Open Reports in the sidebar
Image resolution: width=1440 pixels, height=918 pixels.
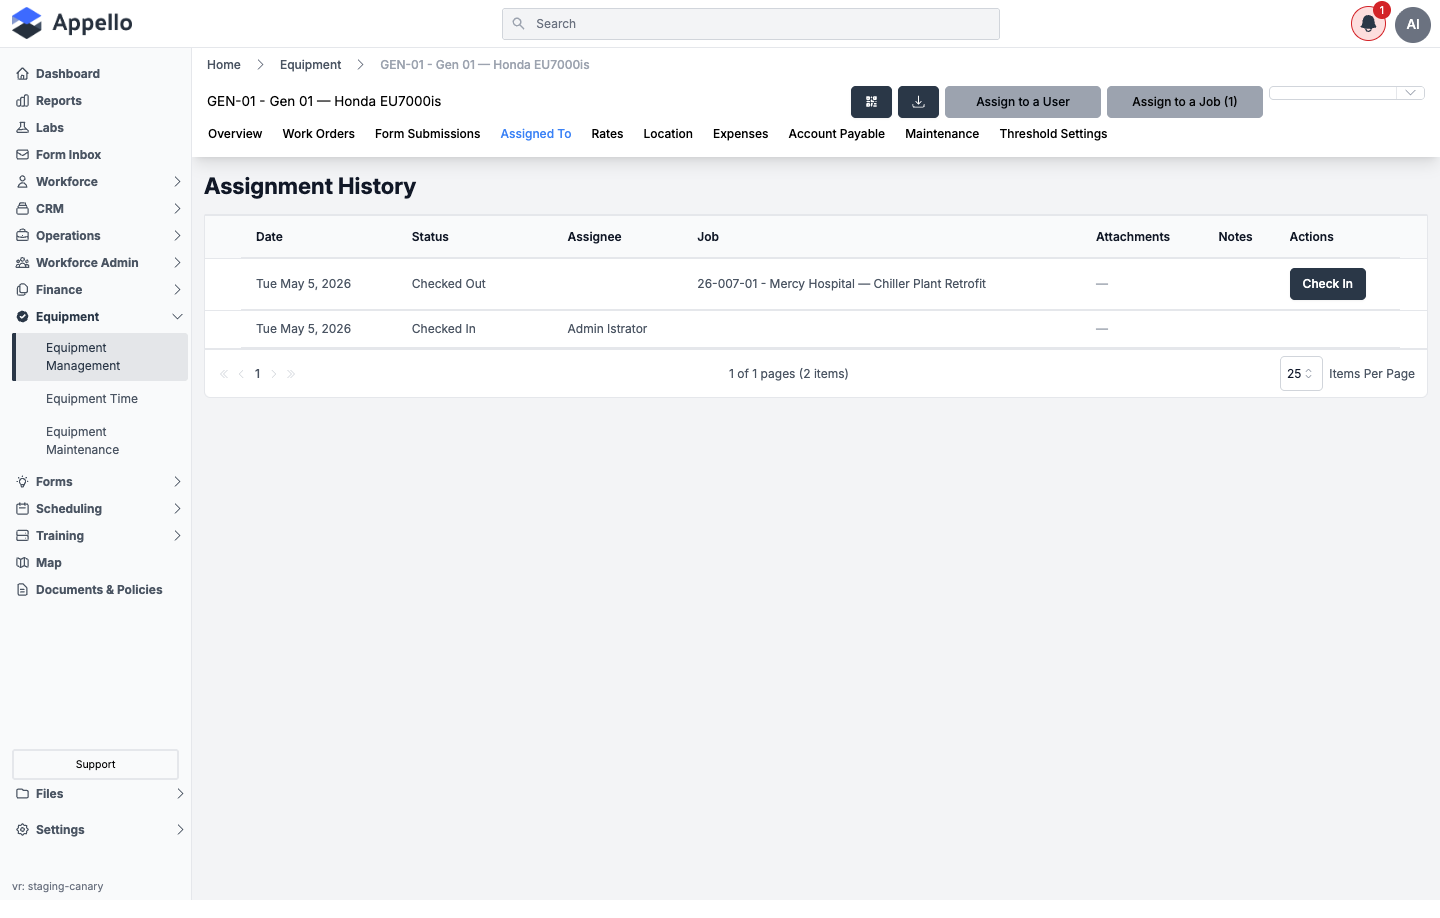59,101
